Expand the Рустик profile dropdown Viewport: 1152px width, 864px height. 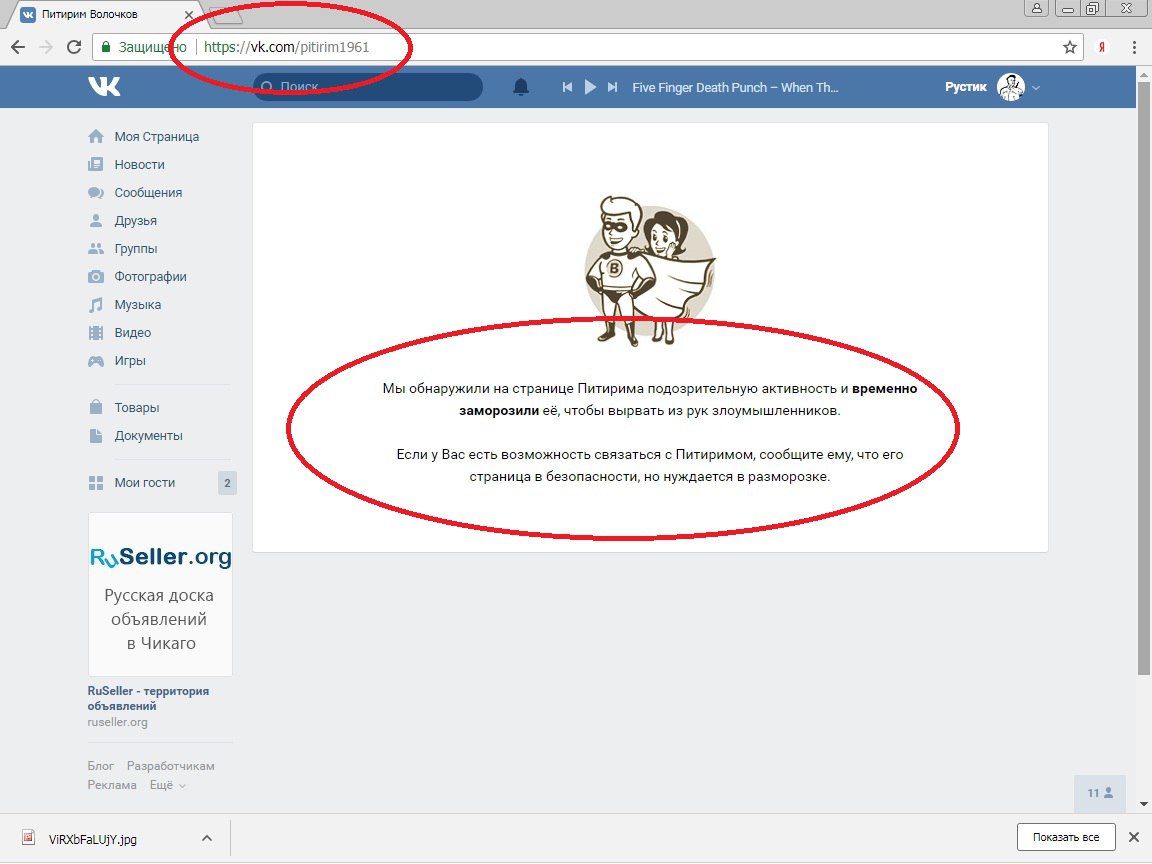pyautogui.click(x=1036, y=88)
